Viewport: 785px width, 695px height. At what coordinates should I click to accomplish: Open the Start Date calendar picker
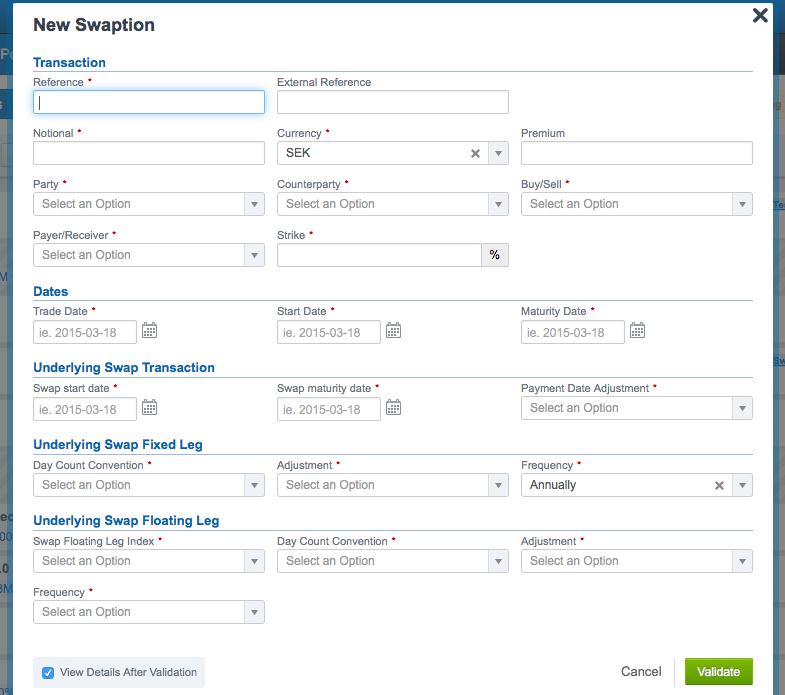tap(394, 331)
